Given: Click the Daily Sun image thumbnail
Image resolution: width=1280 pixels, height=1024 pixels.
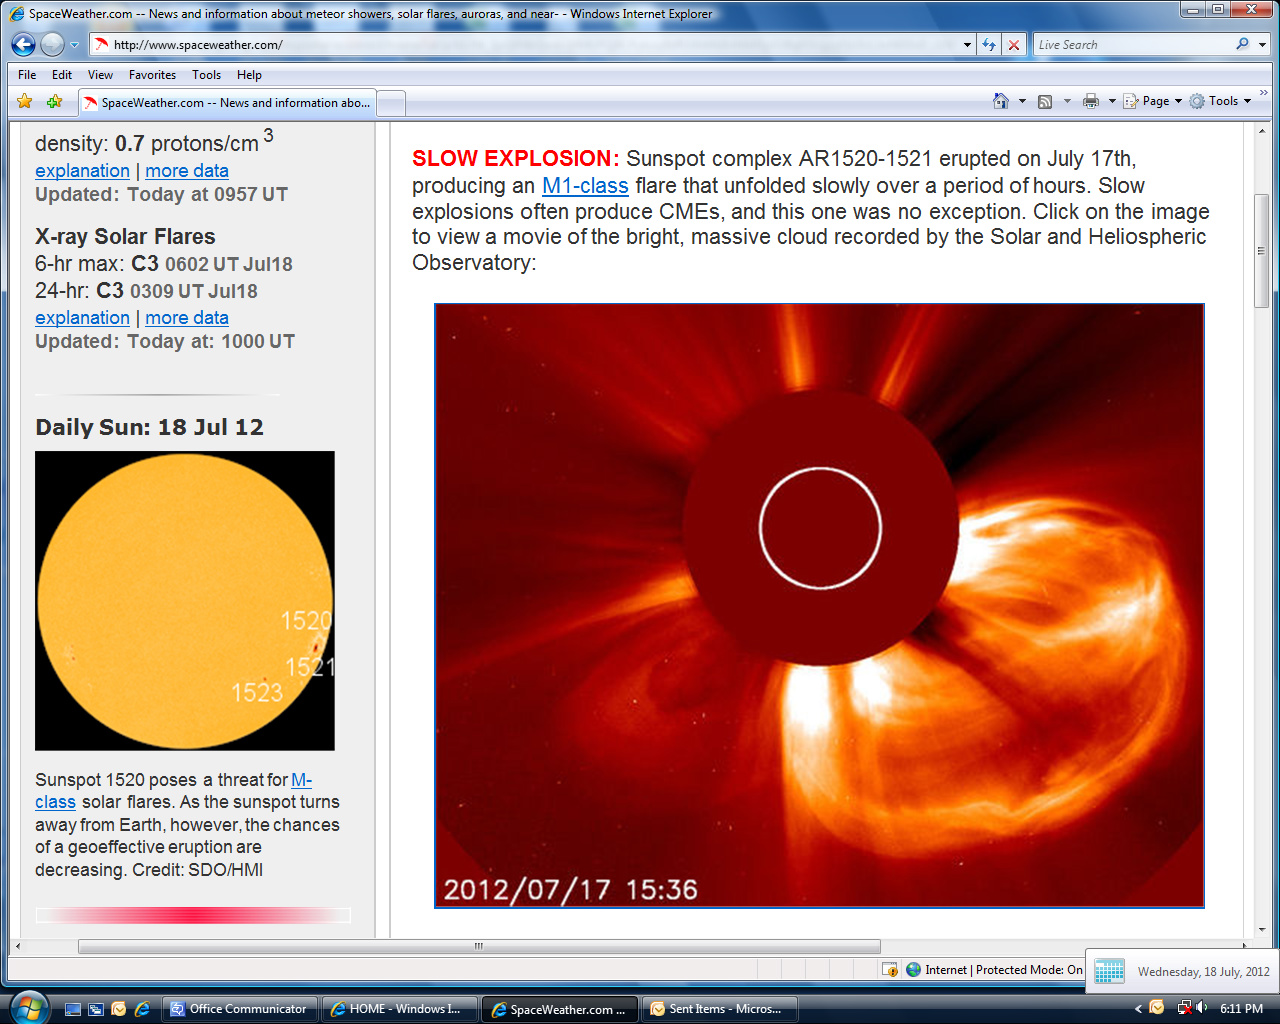Looking at the screenshot, I should pos(185,601).
